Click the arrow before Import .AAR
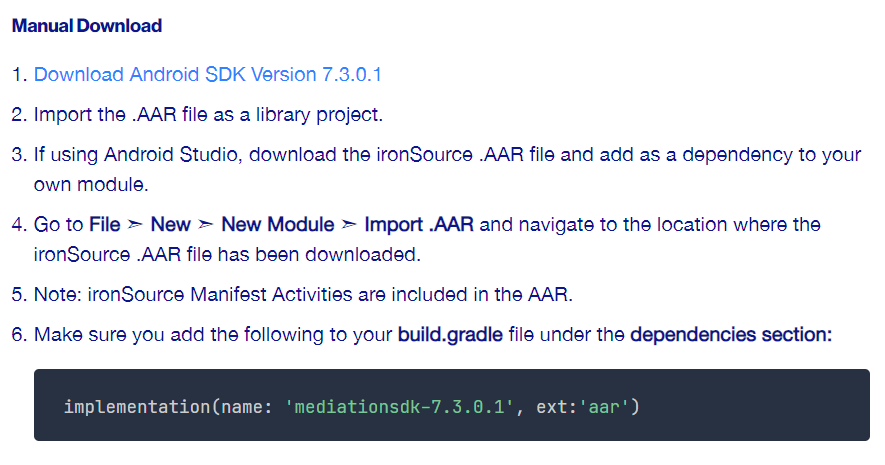 coord(349,225)
